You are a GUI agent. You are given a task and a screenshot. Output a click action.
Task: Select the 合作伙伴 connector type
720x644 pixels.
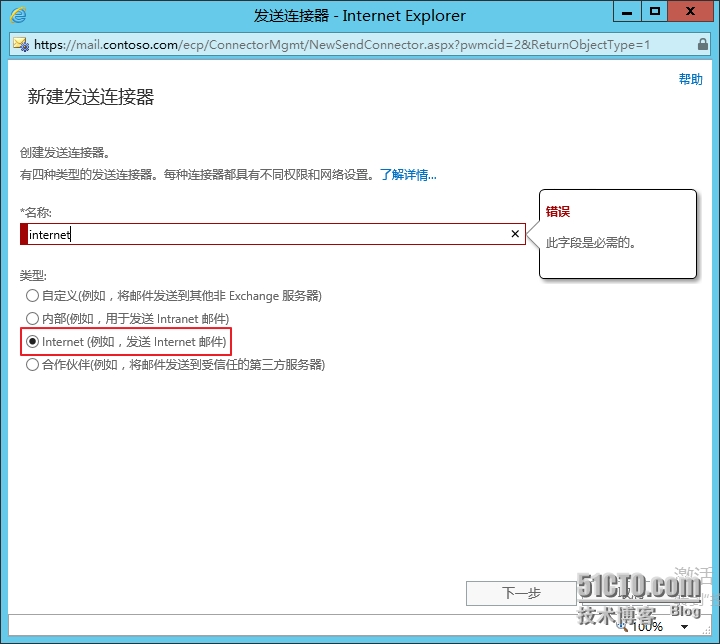(x=33, y=365)
